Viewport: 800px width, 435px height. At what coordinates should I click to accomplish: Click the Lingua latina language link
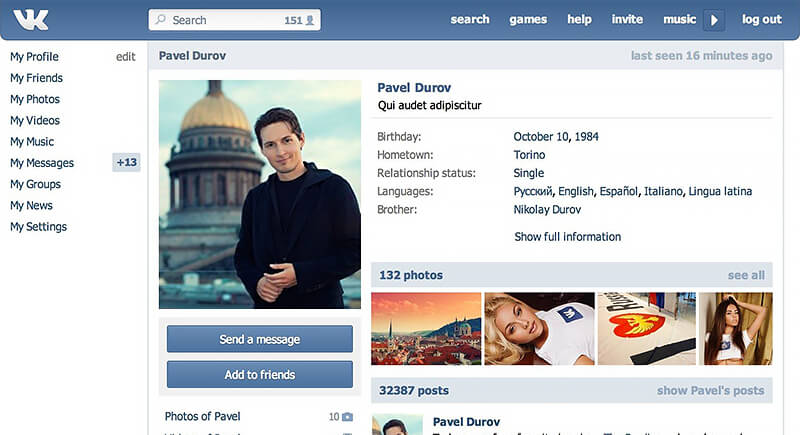(720, 191)
